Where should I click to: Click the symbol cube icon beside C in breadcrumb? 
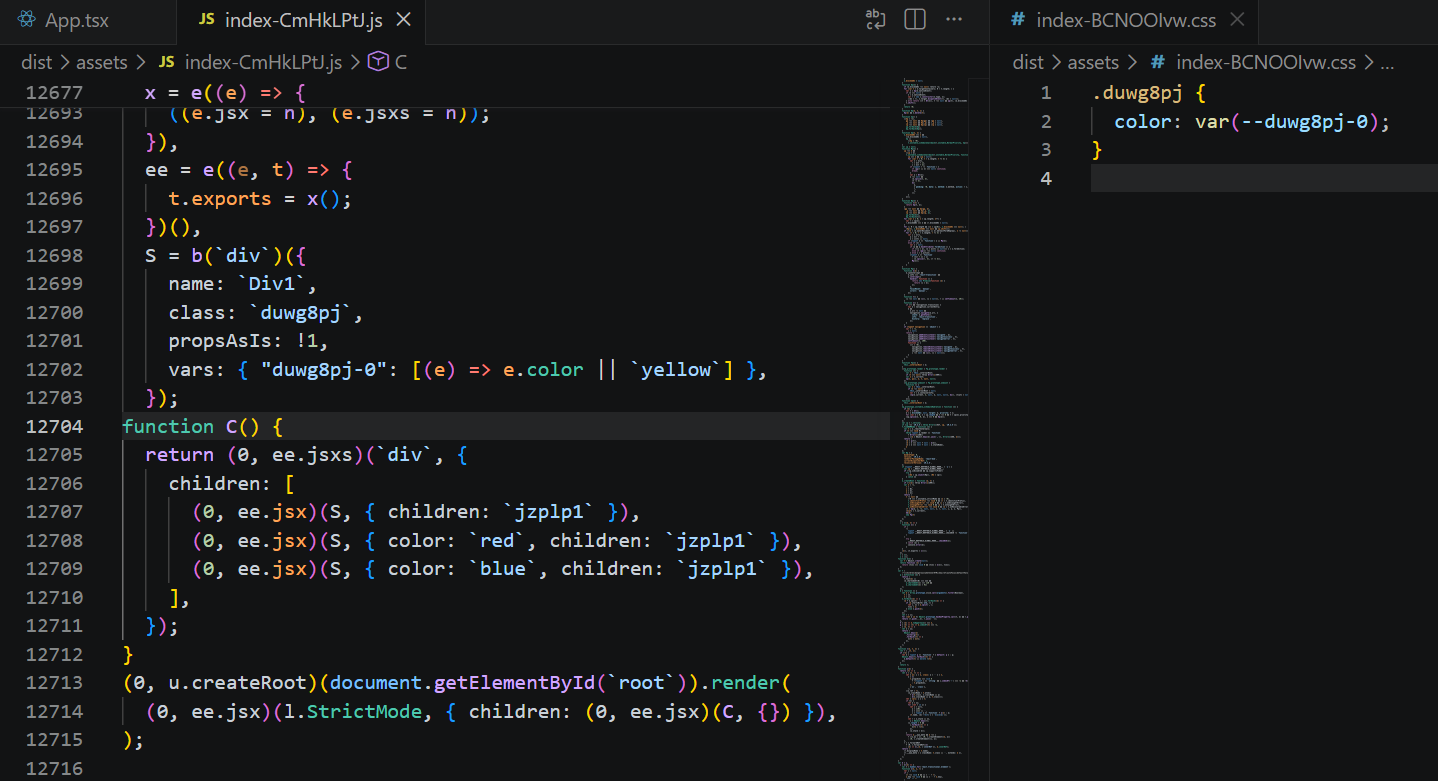pyautogui.click(x=378, y=62)
